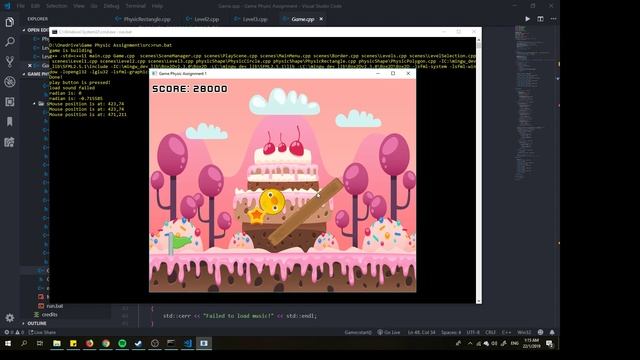Open Source Control view in activity bar

[x=9, y=62]
